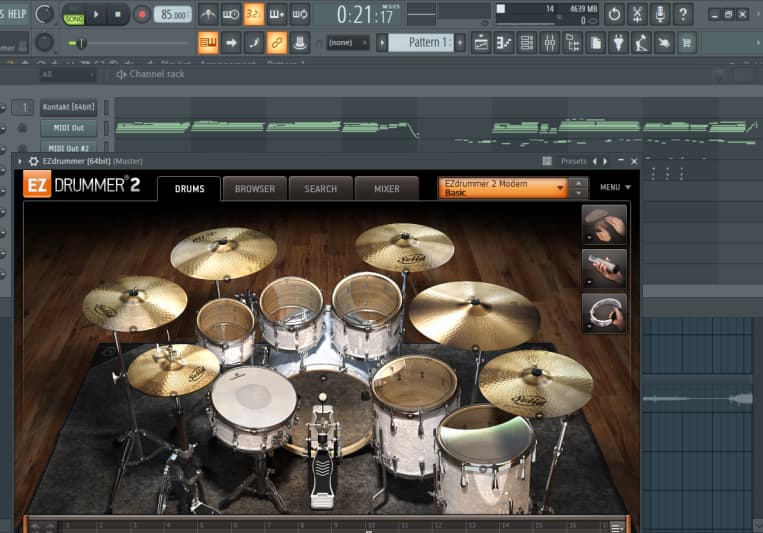This screenshot has width=763, height=533.
Task: Open the Browser view icon
Action: pos(572,43)
